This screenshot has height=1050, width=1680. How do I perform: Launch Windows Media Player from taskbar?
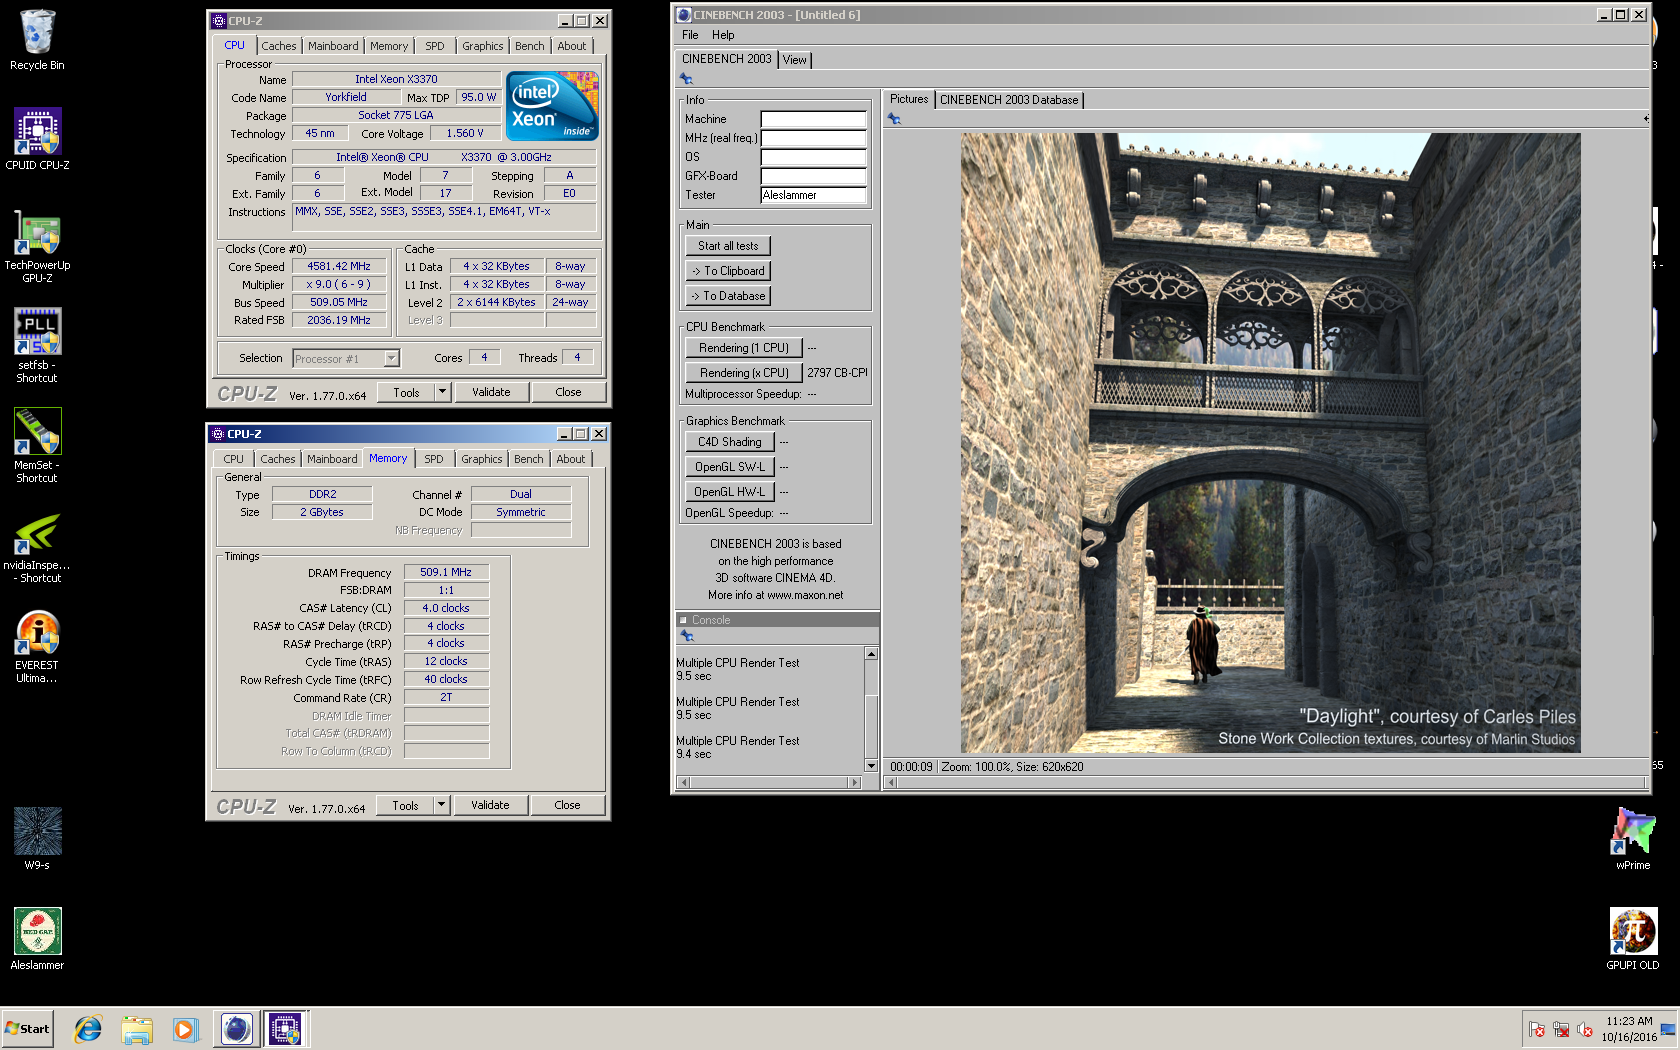click(185, 1029)
